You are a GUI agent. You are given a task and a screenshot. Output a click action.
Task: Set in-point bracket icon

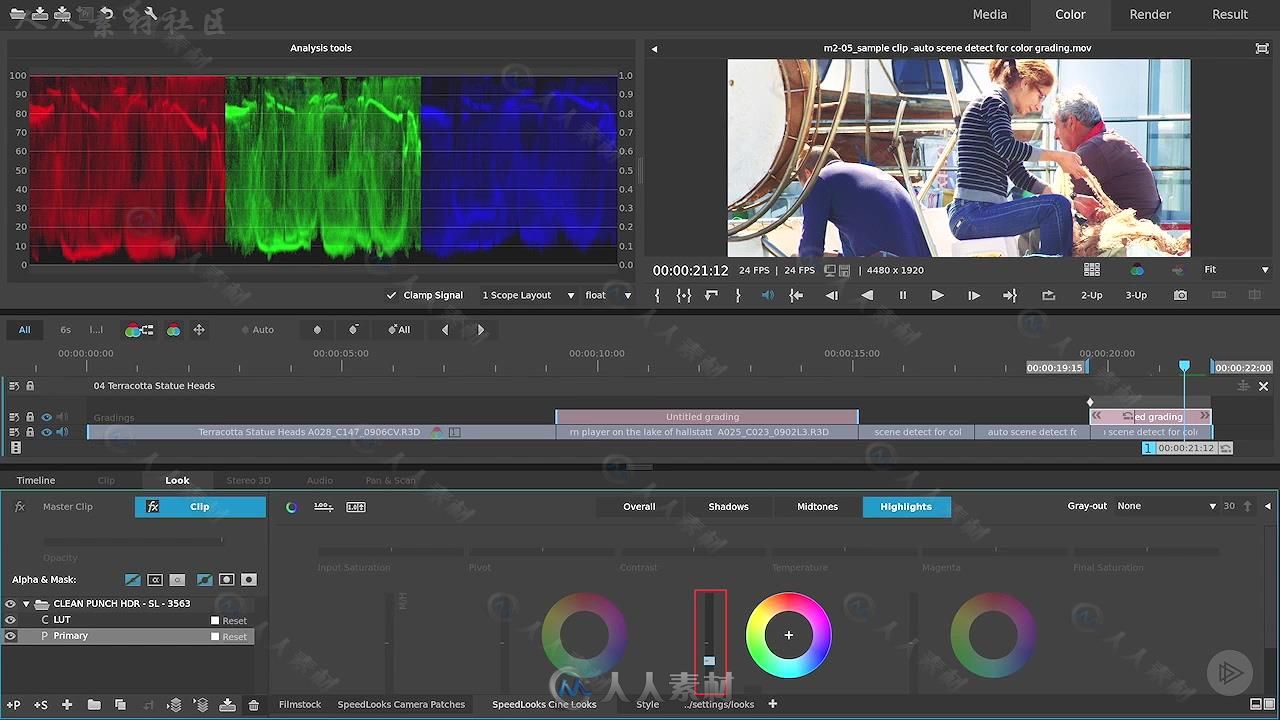click(x=657, y=295)
